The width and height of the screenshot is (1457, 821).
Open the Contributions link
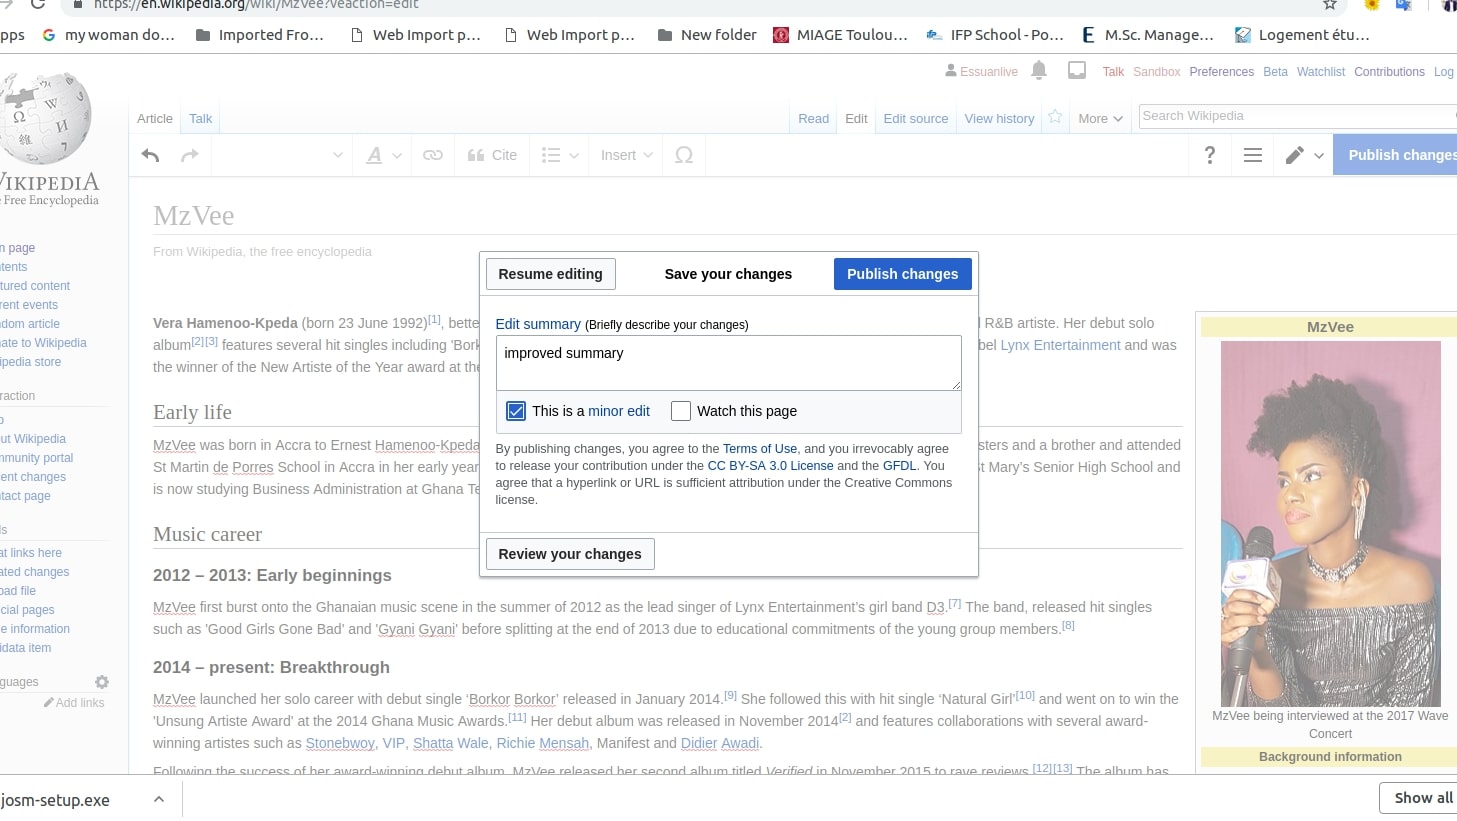1389,72
